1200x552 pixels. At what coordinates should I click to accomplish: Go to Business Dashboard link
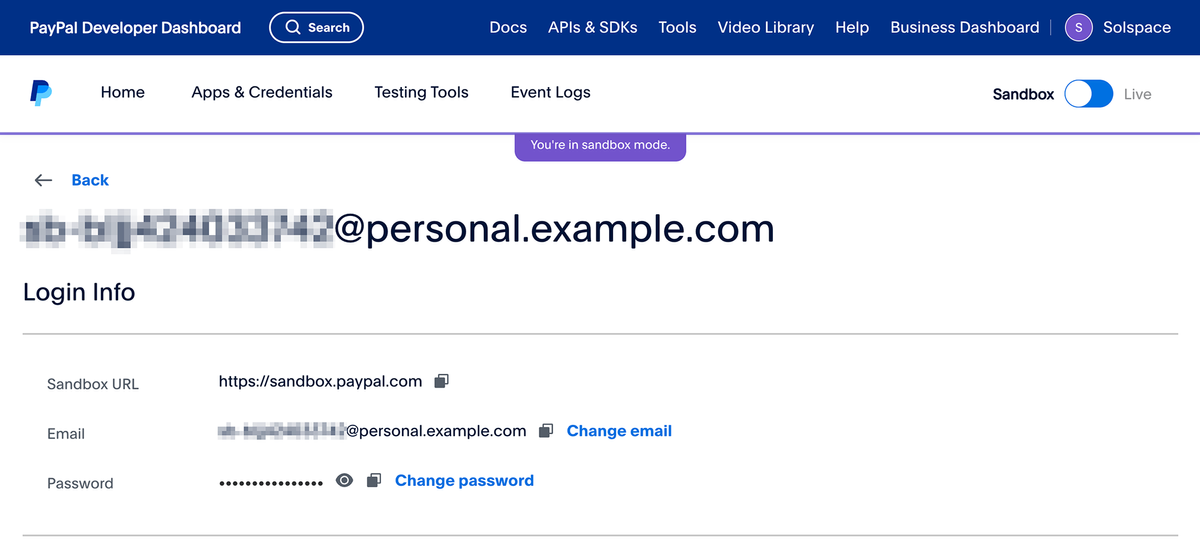pos(964,28)
